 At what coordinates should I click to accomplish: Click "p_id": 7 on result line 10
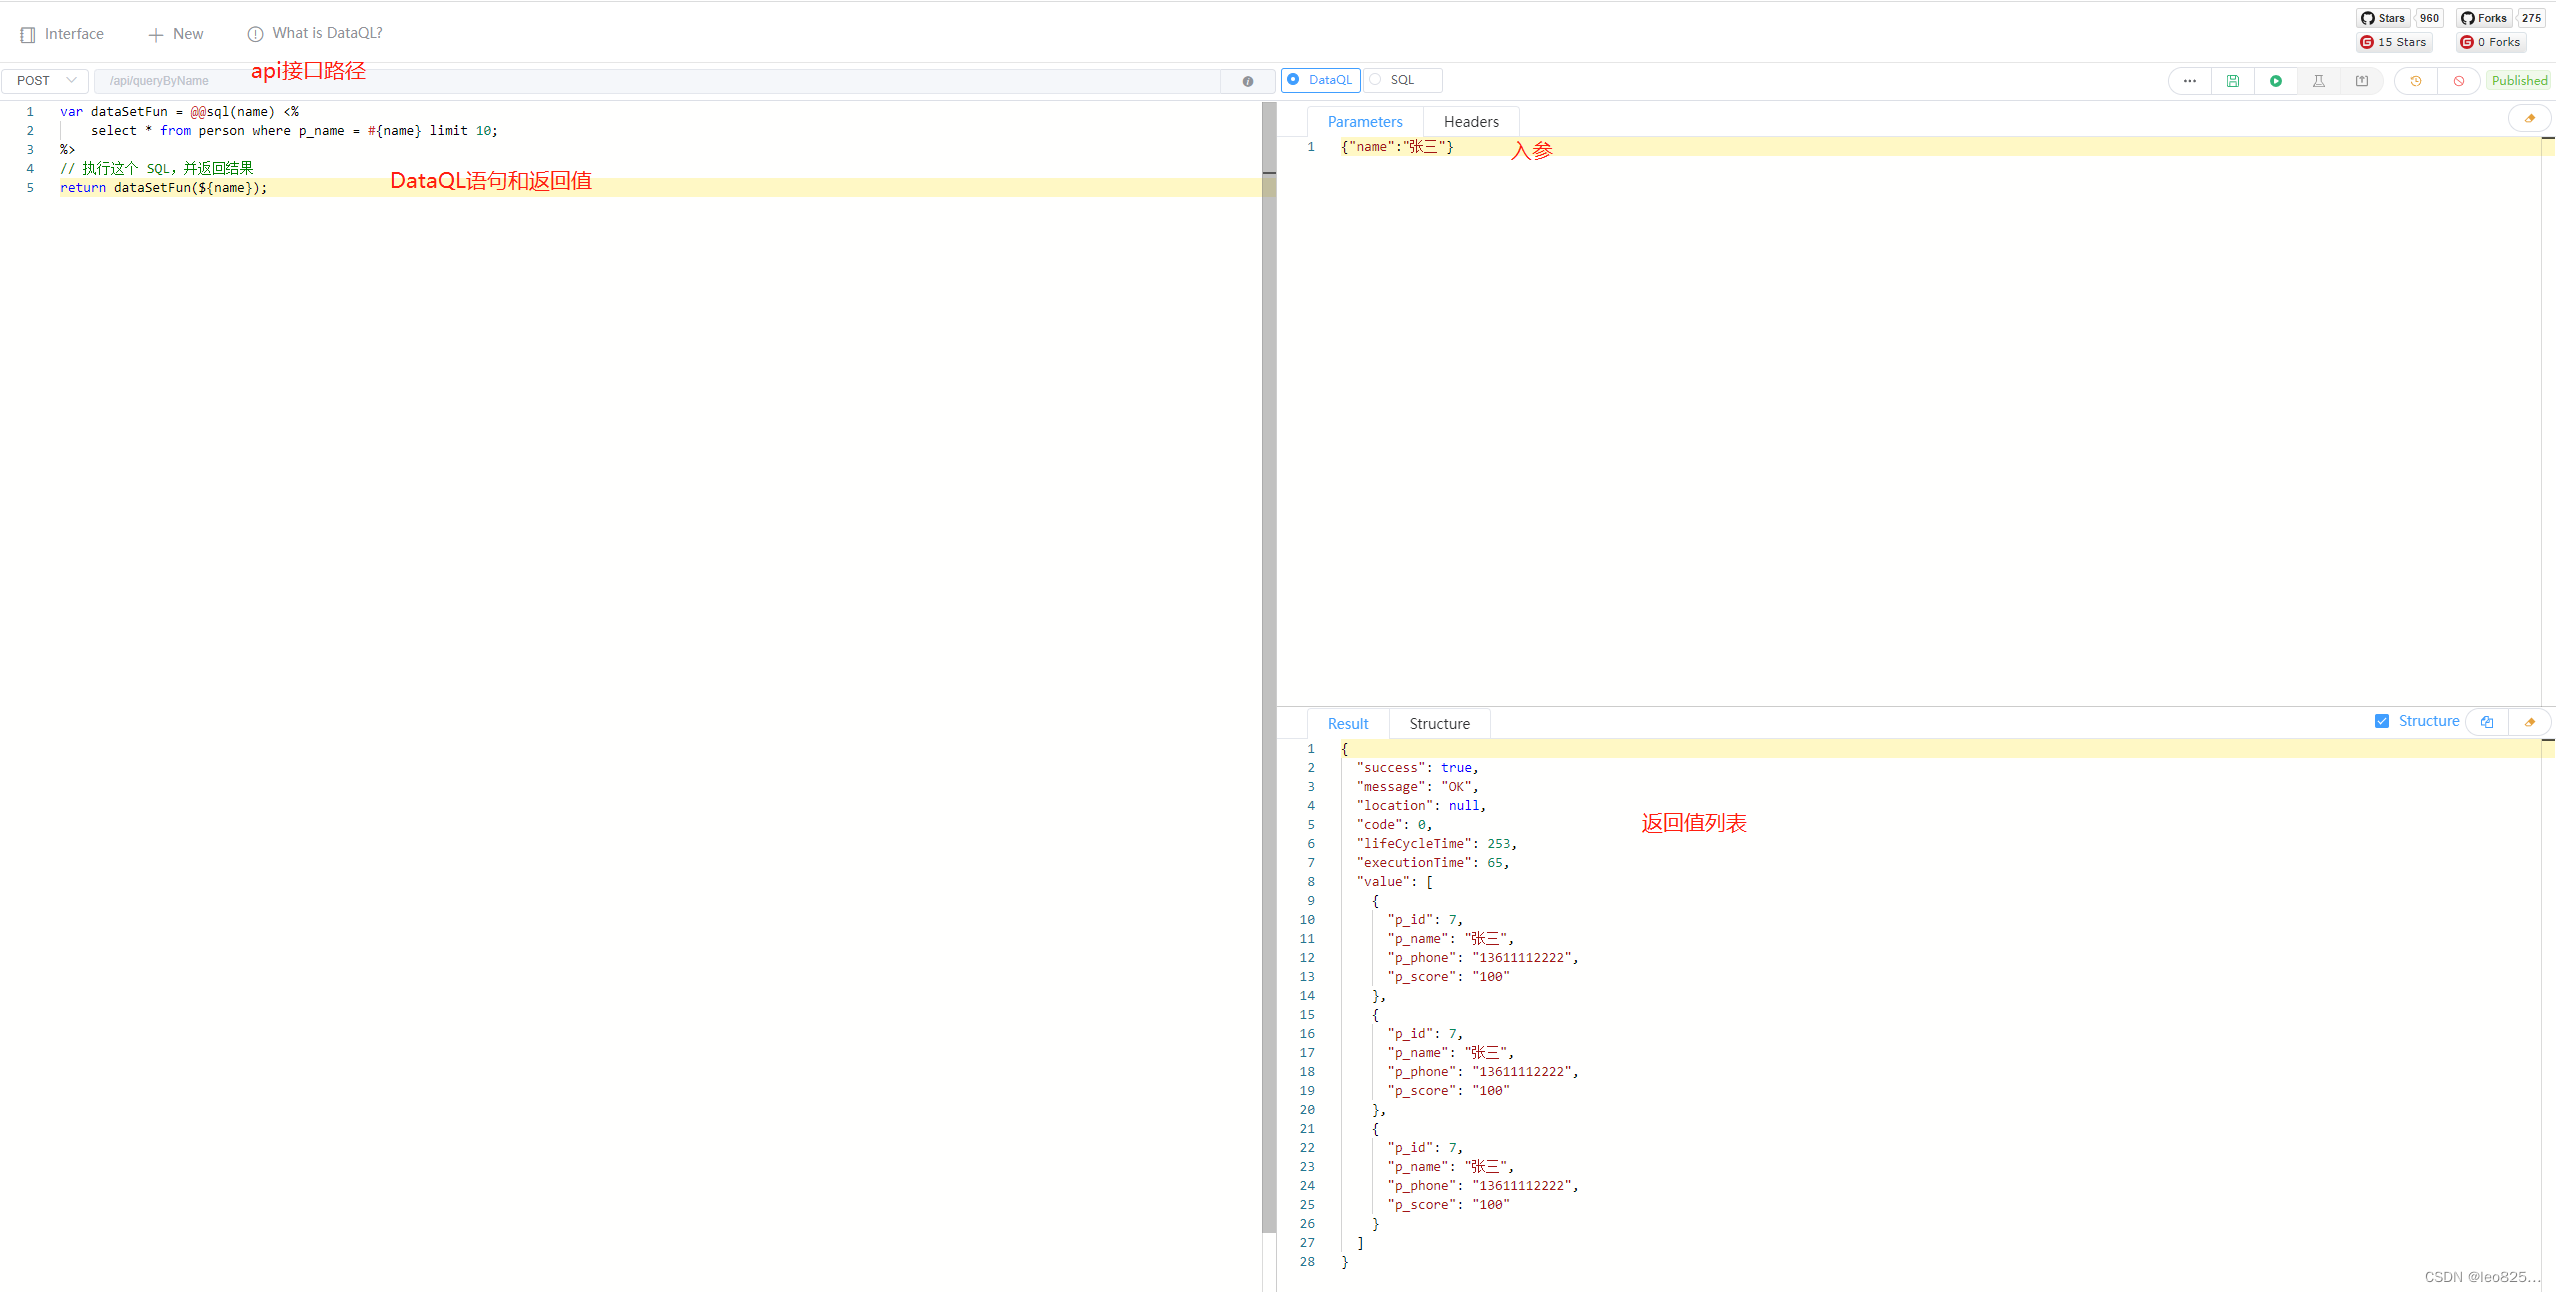point(1425,920)
